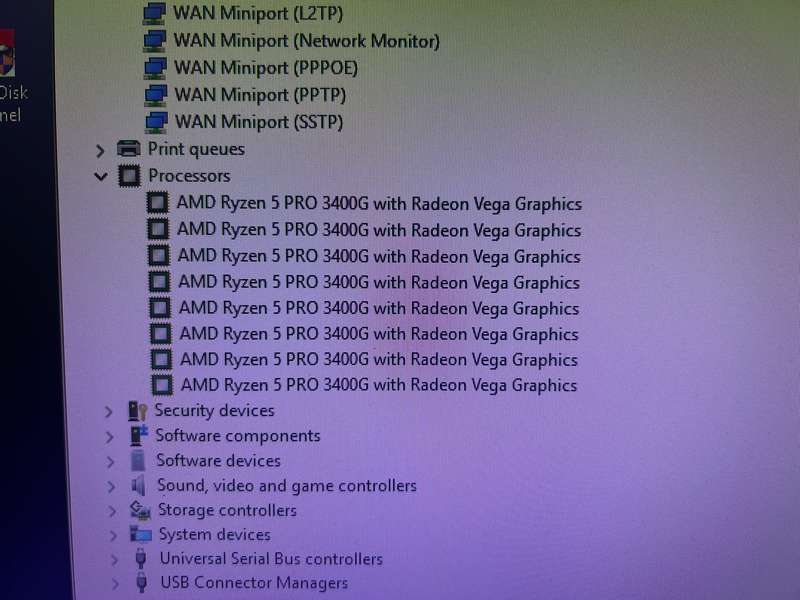This screenshot has height=600, width=800.
Task: Select Sound, video and game controllers label
Action: point(287,486)
